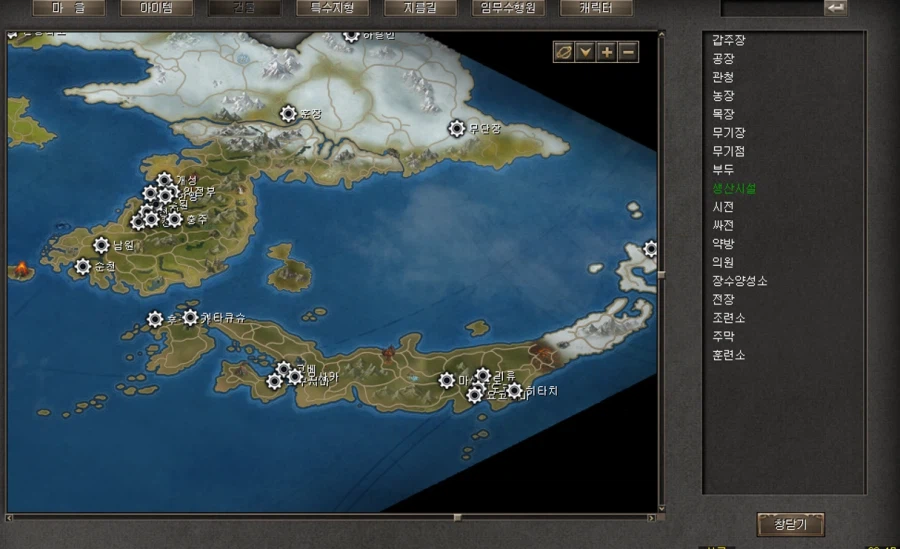Select 갑주장 in building list

click(x=729, y=40)
